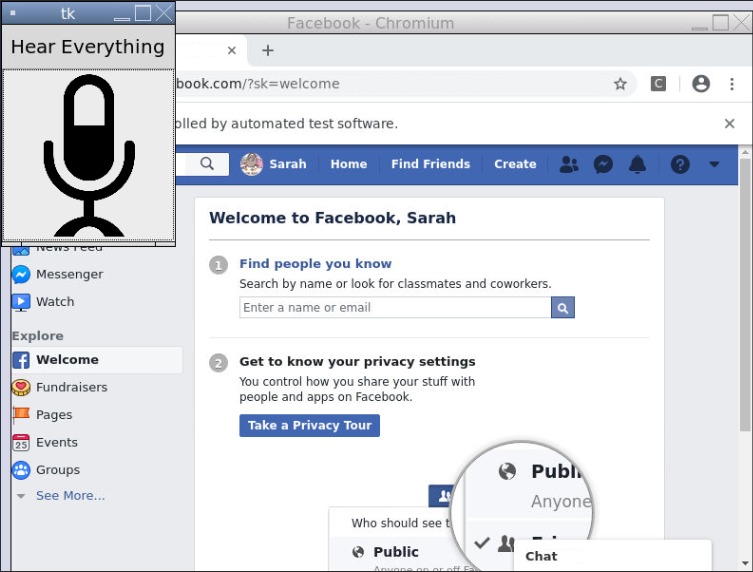The image size is (753, 572).
Task: Open Sarah's profile from the avatar picture
Action: [251, 164]
